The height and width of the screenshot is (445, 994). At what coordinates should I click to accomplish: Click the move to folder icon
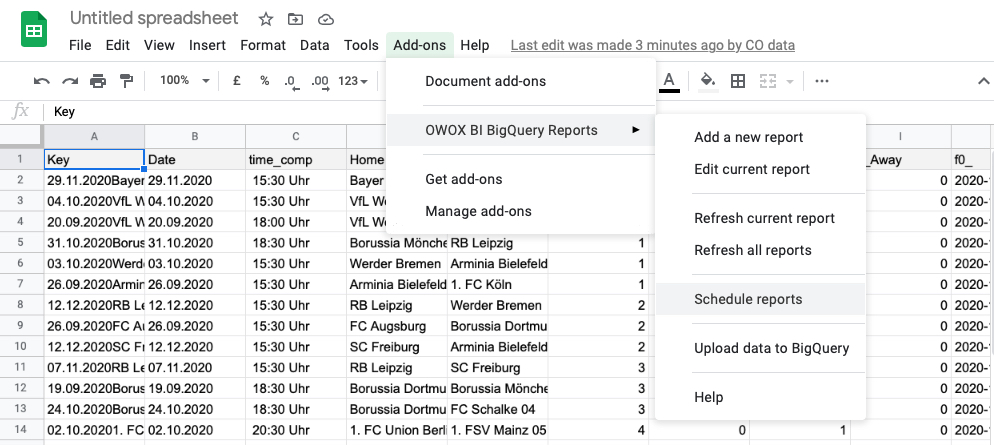[295, 19]
